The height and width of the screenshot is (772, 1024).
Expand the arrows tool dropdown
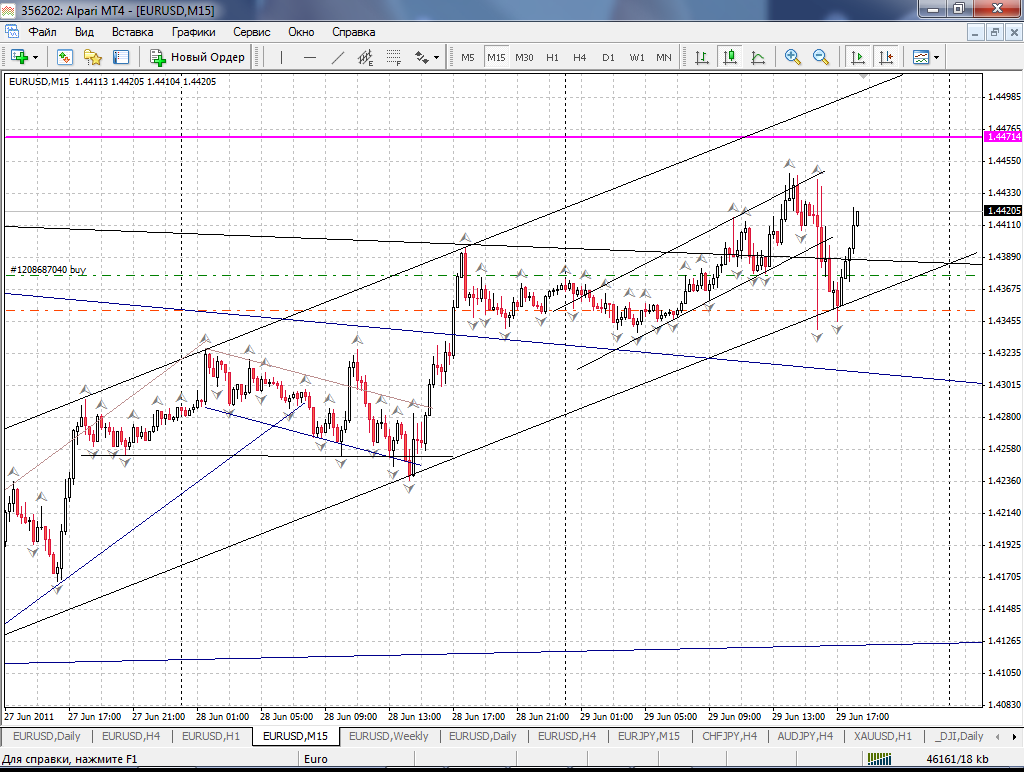(x=436, y=57)
